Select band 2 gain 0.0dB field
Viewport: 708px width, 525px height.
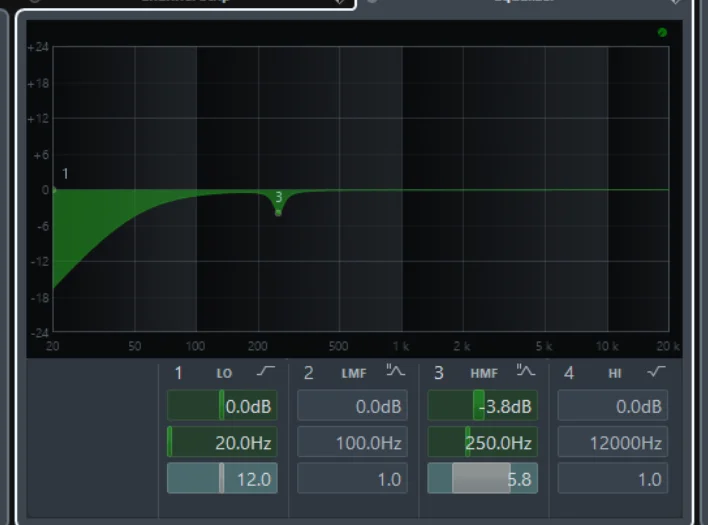[x=352, y=405]
